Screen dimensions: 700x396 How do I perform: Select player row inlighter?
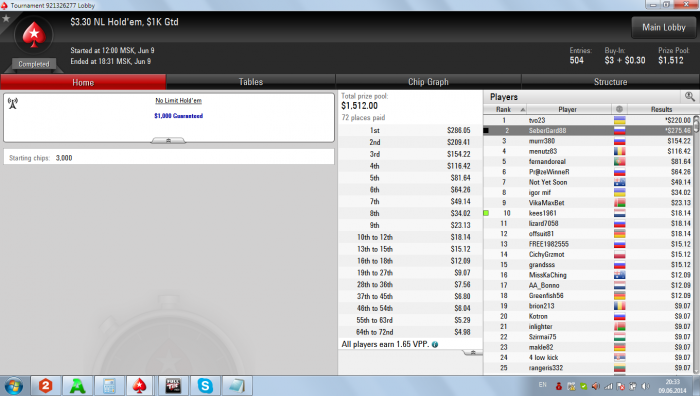pyautogui.click(x=588, y=326)
